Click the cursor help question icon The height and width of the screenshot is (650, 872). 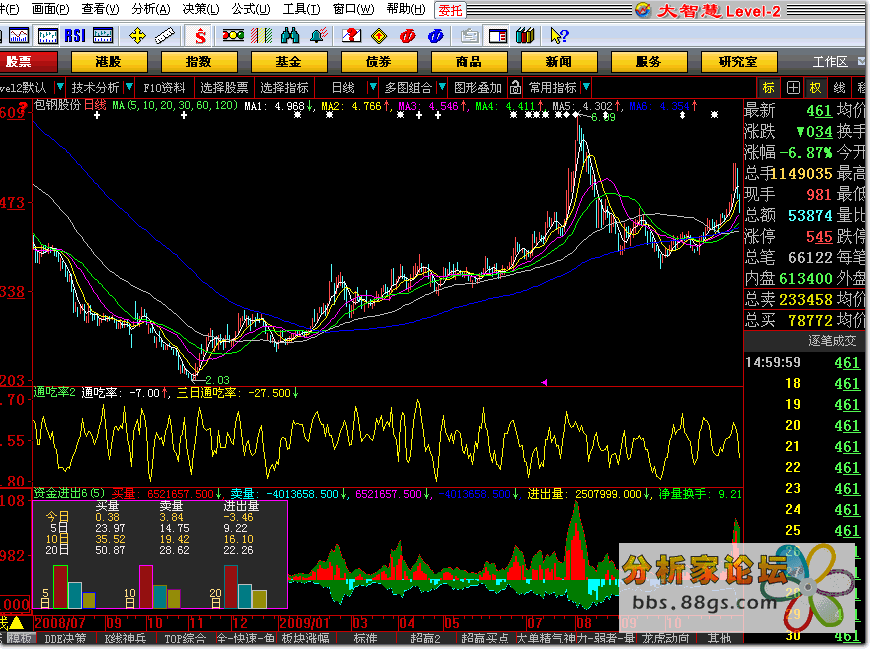click(x=559, y=36)
